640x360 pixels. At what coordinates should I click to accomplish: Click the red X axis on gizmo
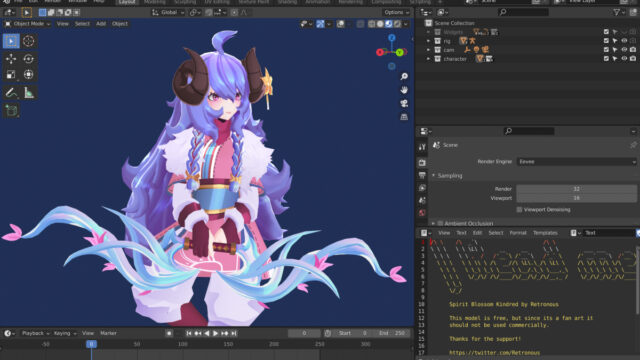click(380, 52)
